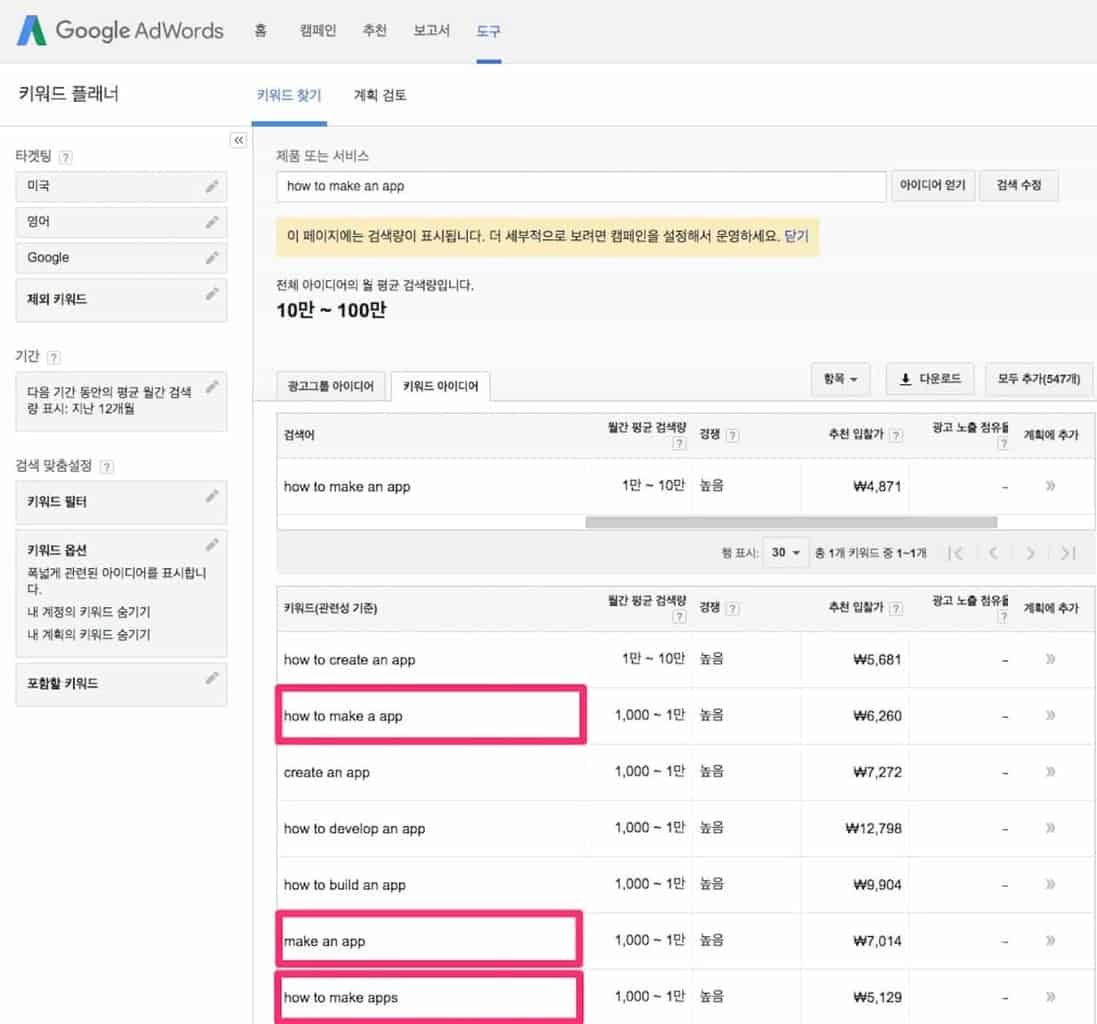
Task: Edit the 포함할 키워드 setting
Action: (x=212, y=678)
